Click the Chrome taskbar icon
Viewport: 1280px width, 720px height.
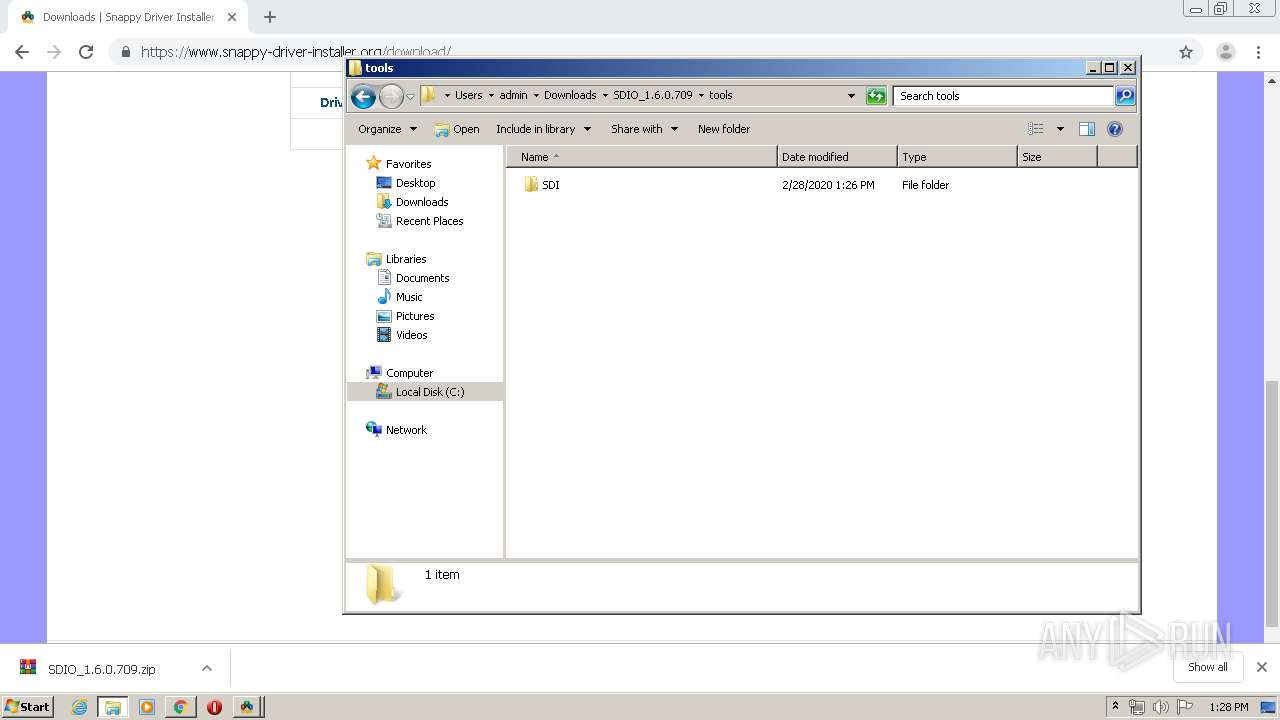181,707
